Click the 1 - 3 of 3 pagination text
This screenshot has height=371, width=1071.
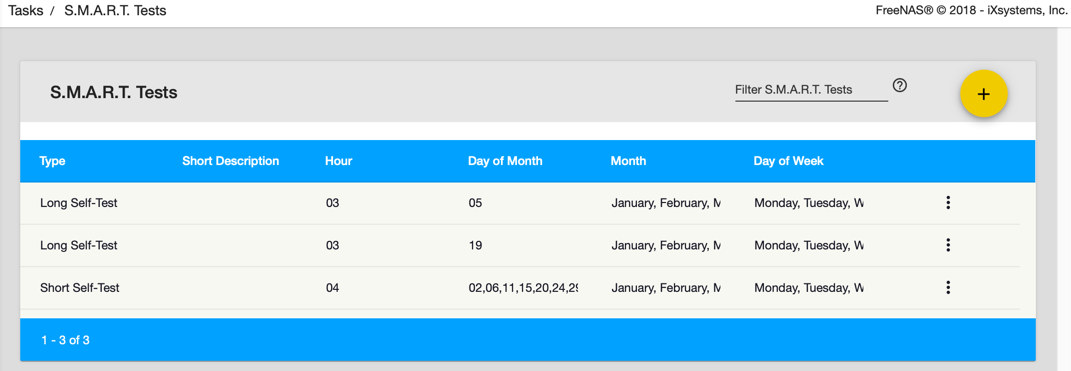pos(66,340)
